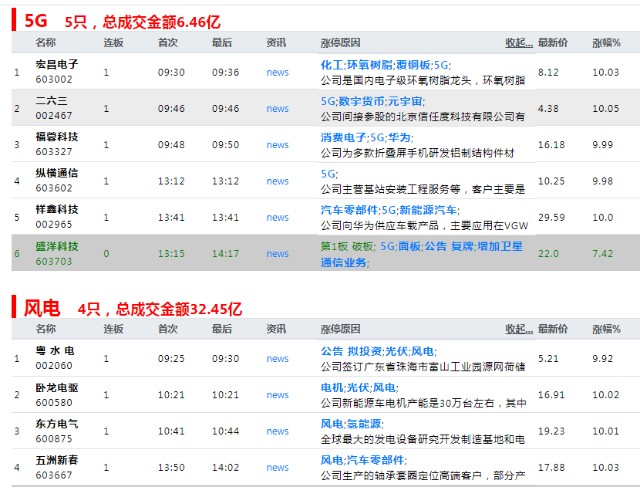Viewport: 640px width, 487px height.
Task: Select stock name 纵横通信
Action: tap(57, 173)
